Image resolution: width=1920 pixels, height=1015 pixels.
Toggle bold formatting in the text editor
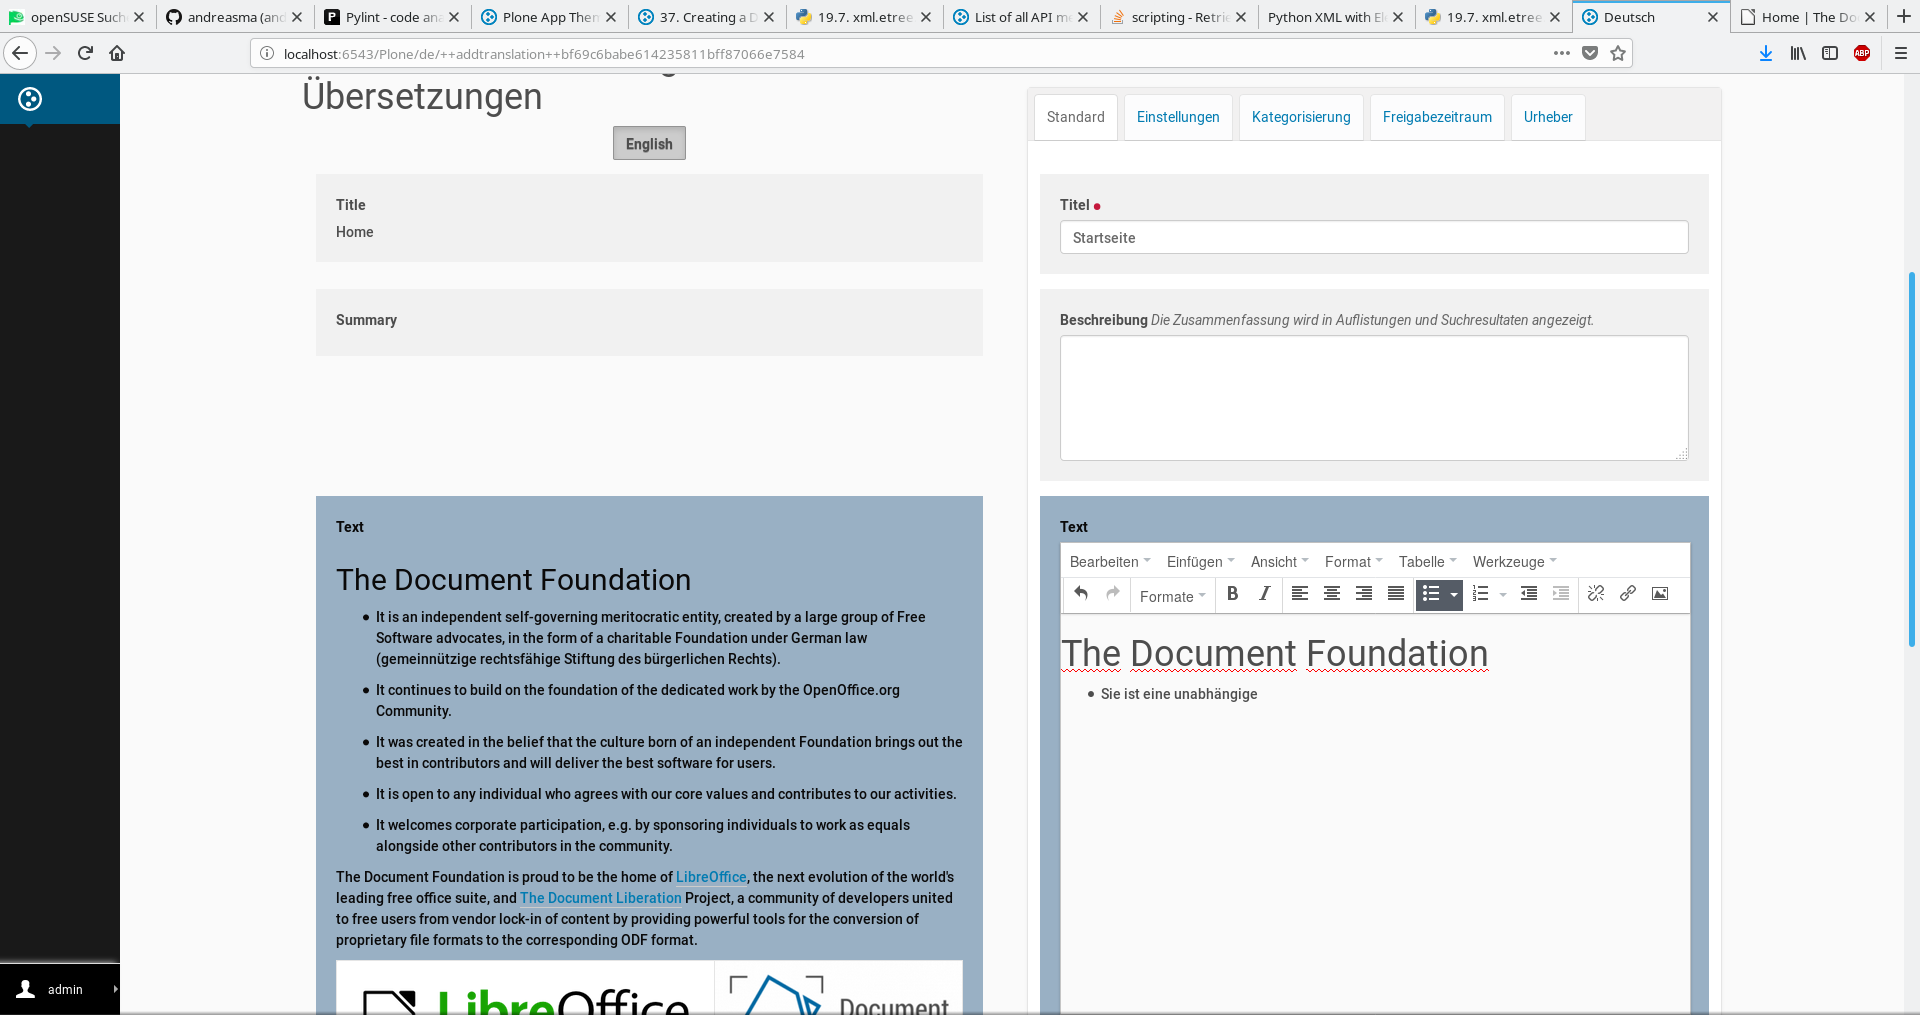(x=1233, y=594)
